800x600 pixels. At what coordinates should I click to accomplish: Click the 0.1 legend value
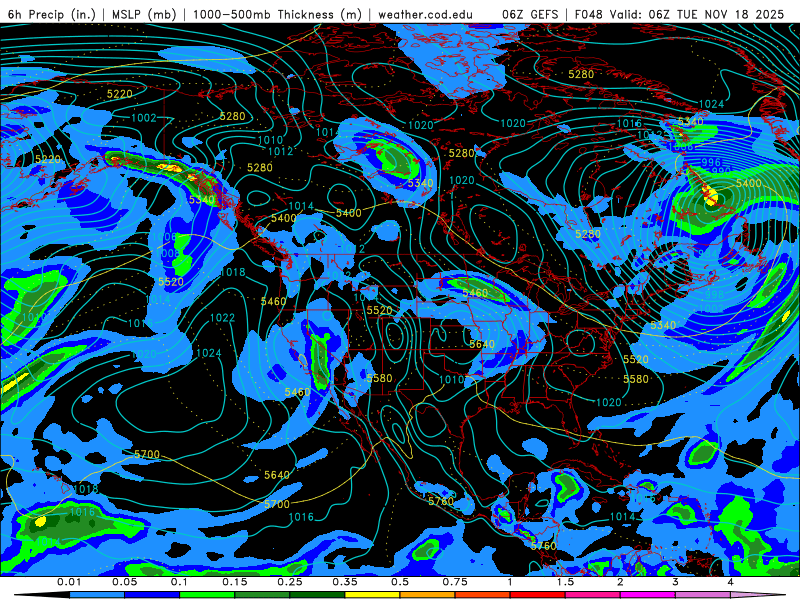point(179,582)
